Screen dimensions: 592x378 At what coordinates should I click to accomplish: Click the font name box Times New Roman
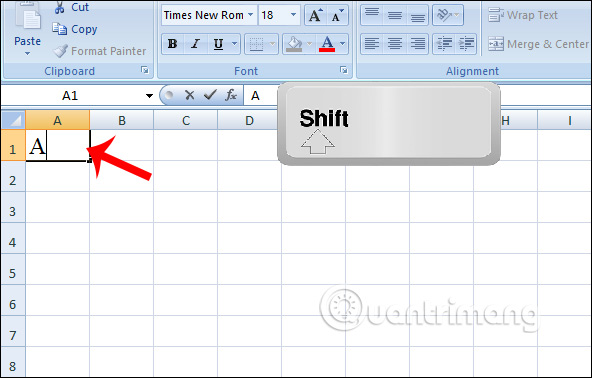click(204, 15)
